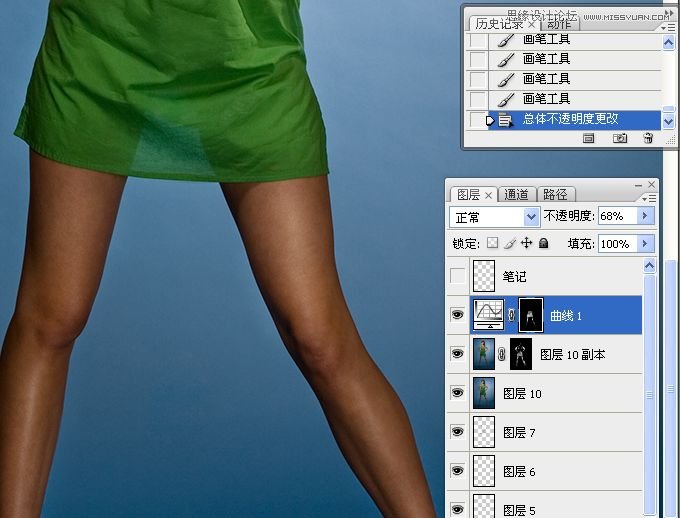Select the 图层 7 layer name
The image size is (680, 518).
pos(519,432)
